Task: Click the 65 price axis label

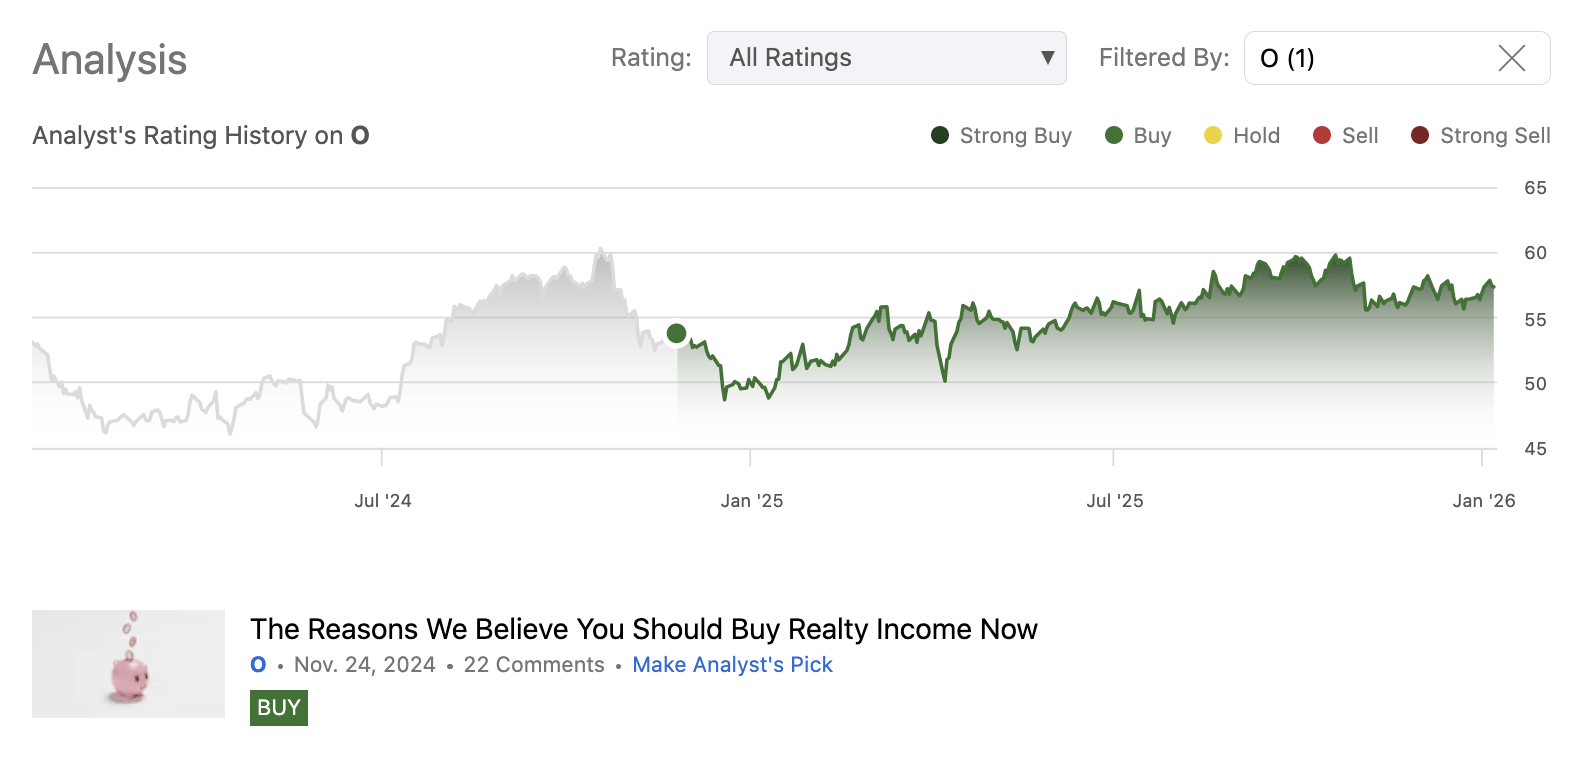Action: (x=1535, y=188)
